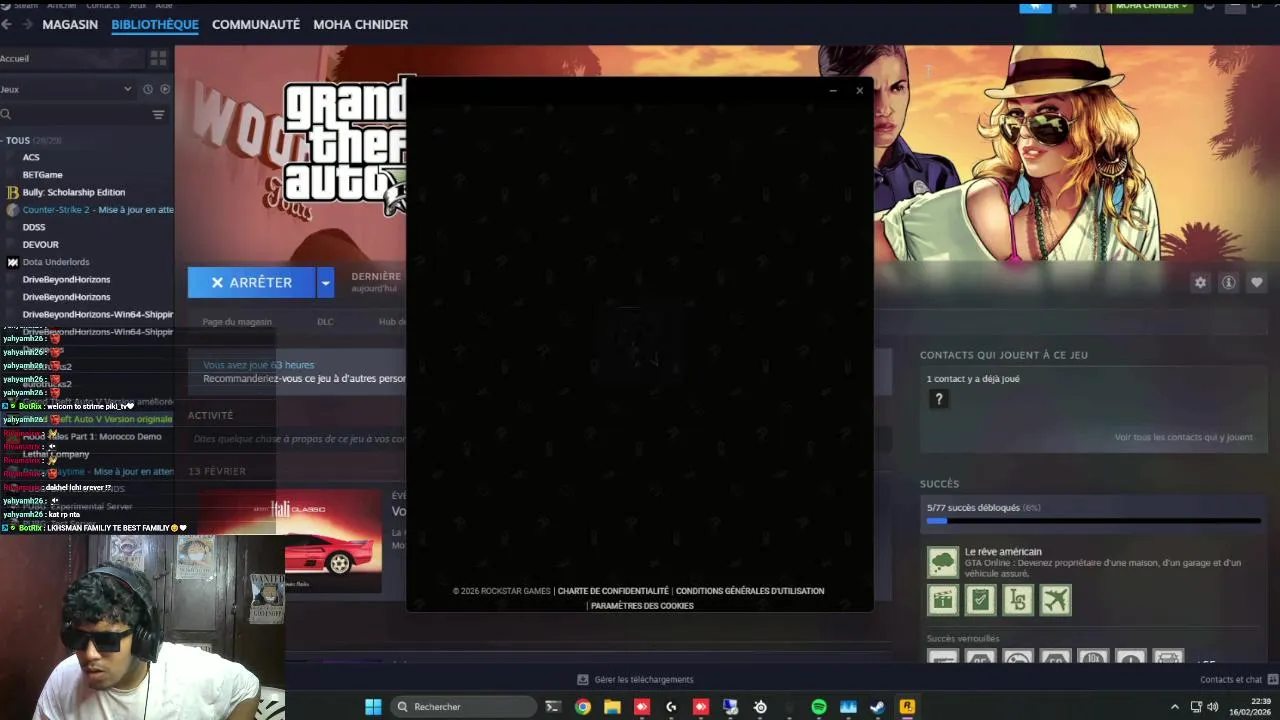
Task: Click the taskbar Rechercher search box
Action: tap(463, 707)
